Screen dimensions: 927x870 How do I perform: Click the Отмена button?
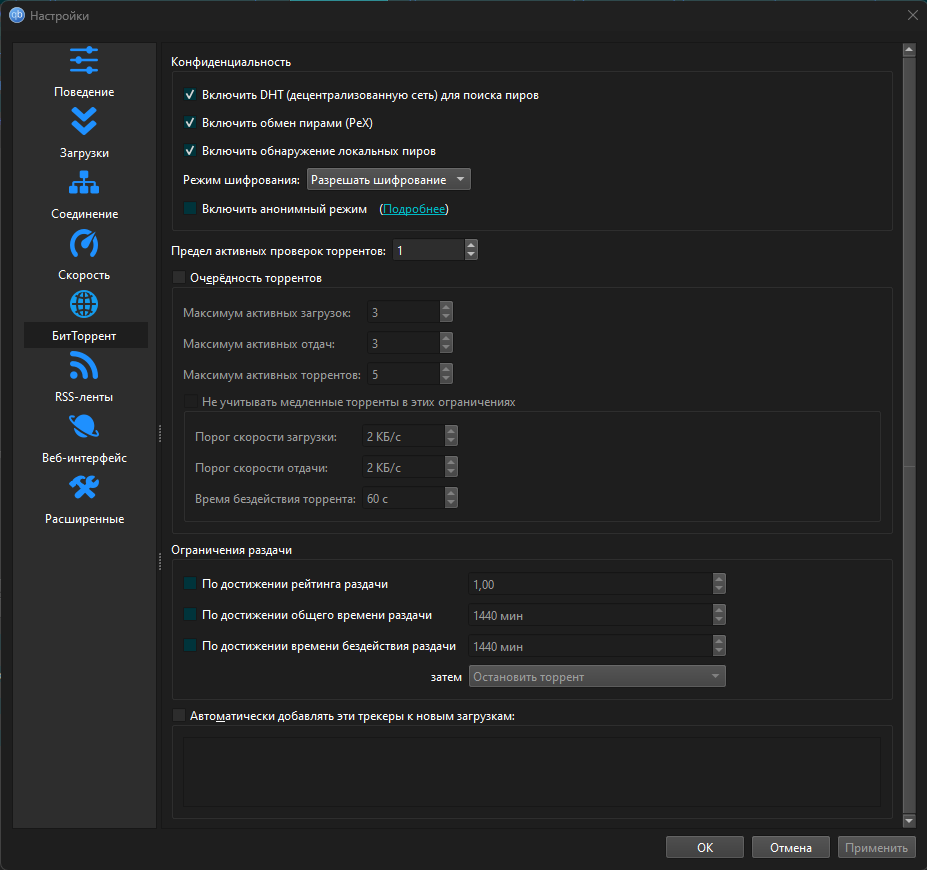pos(790,848)
